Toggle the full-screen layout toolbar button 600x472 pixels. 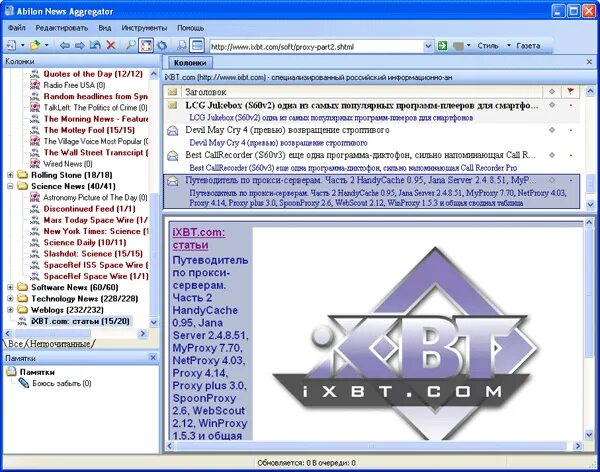[146, 46]
